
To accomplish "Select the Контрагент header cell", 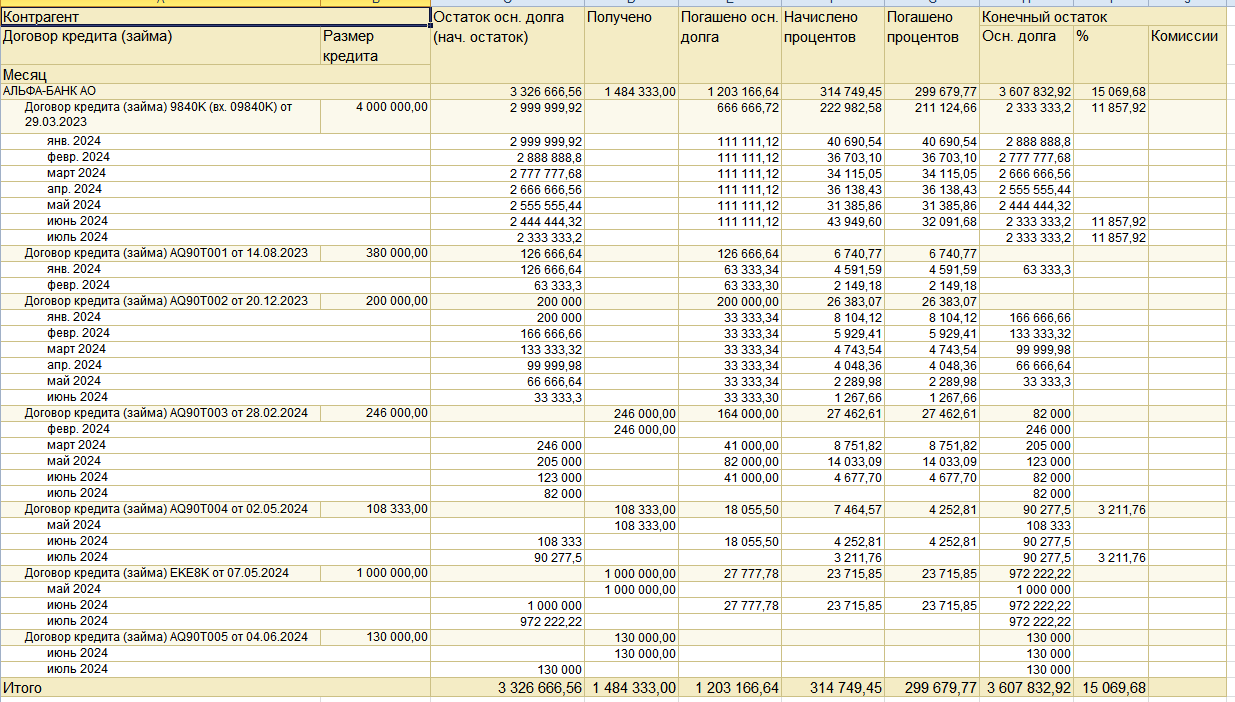I will pos(40,17).
